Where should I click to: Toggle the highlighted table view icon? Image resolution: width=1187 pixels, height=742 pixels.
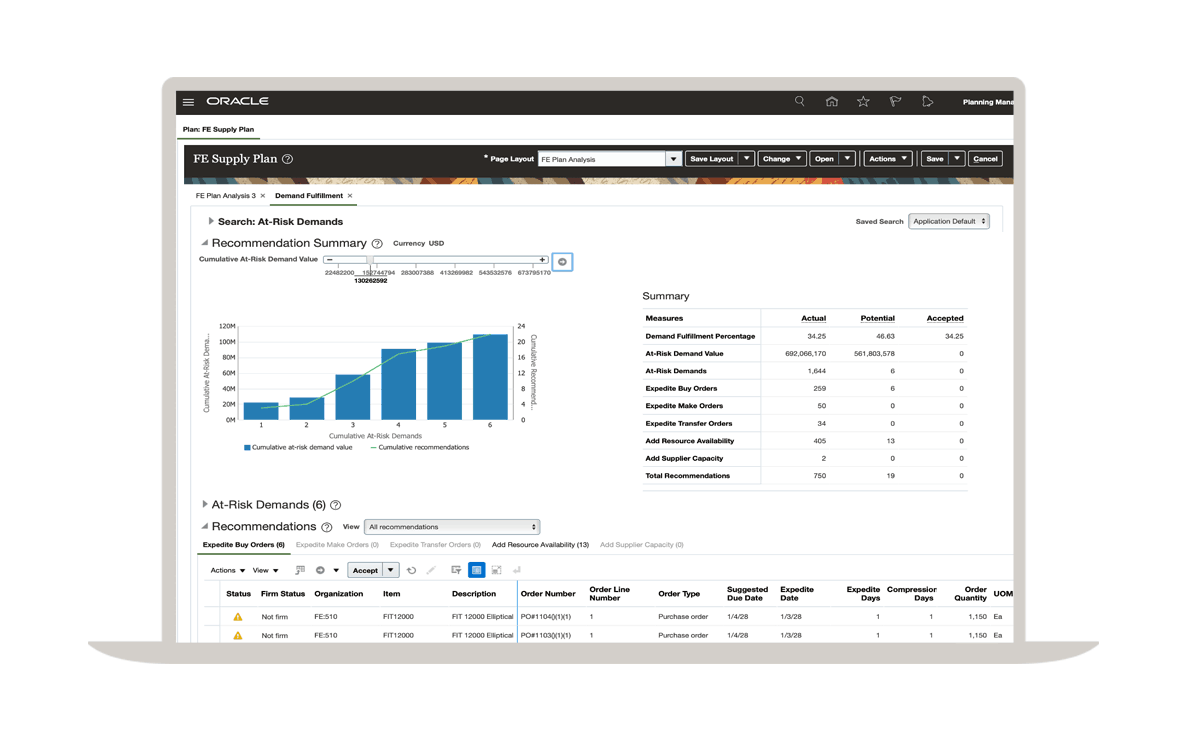point(476,570)
